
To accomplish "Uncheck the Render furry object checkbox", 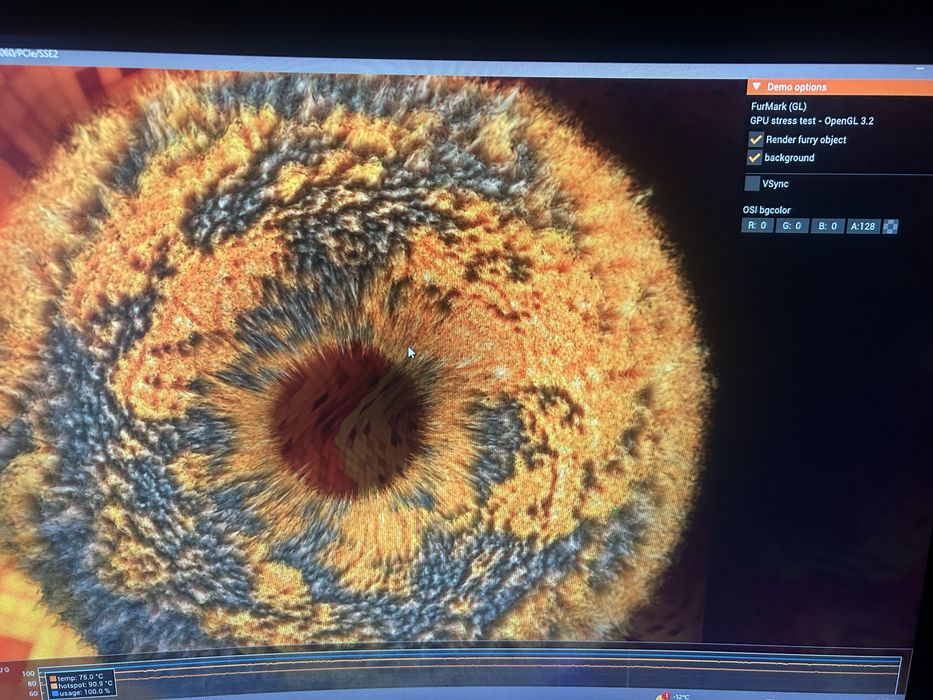I will pos(756,139).
